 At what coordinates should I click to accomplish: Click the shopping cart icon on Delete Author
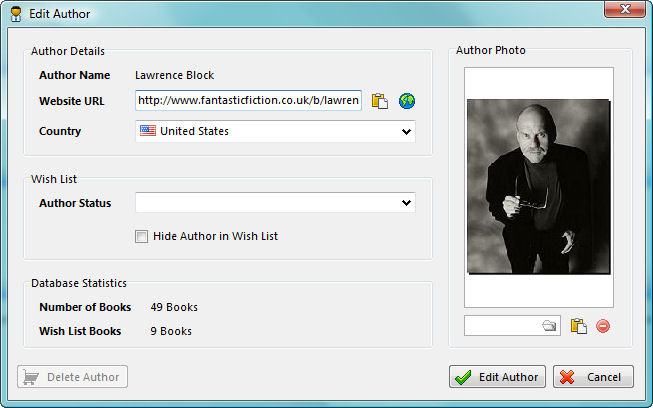[31, 377]
